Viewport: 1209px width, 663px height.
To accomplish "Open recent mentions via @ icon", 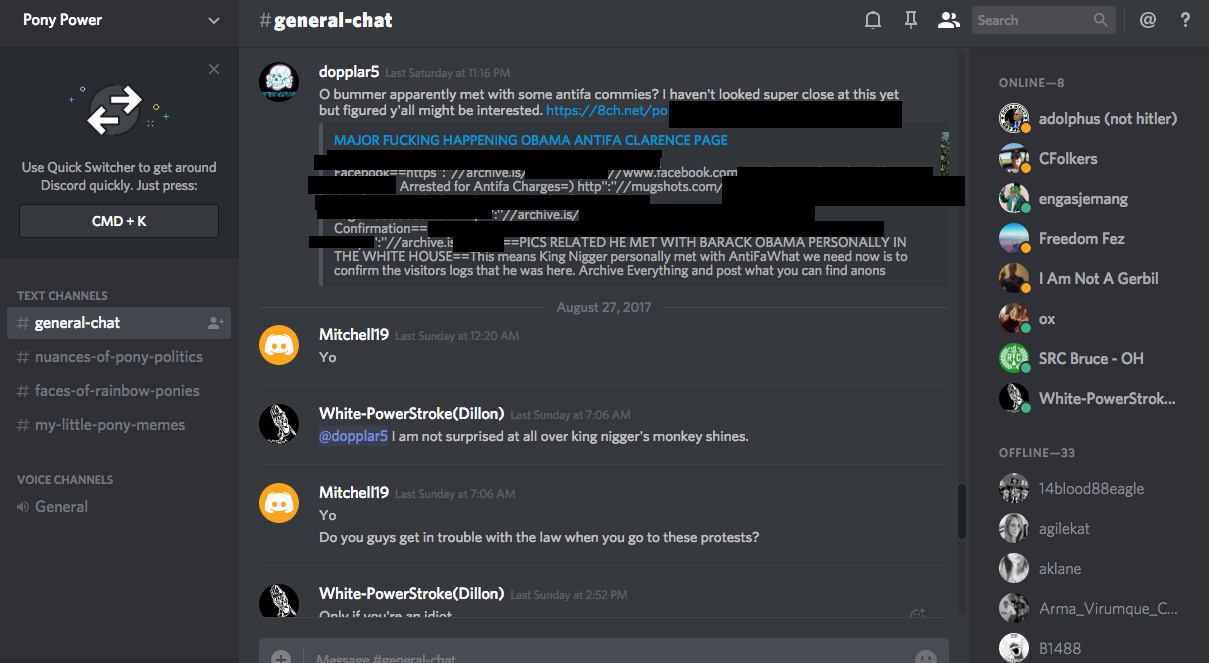I will pyautogui.click(x=1148, y=20).
